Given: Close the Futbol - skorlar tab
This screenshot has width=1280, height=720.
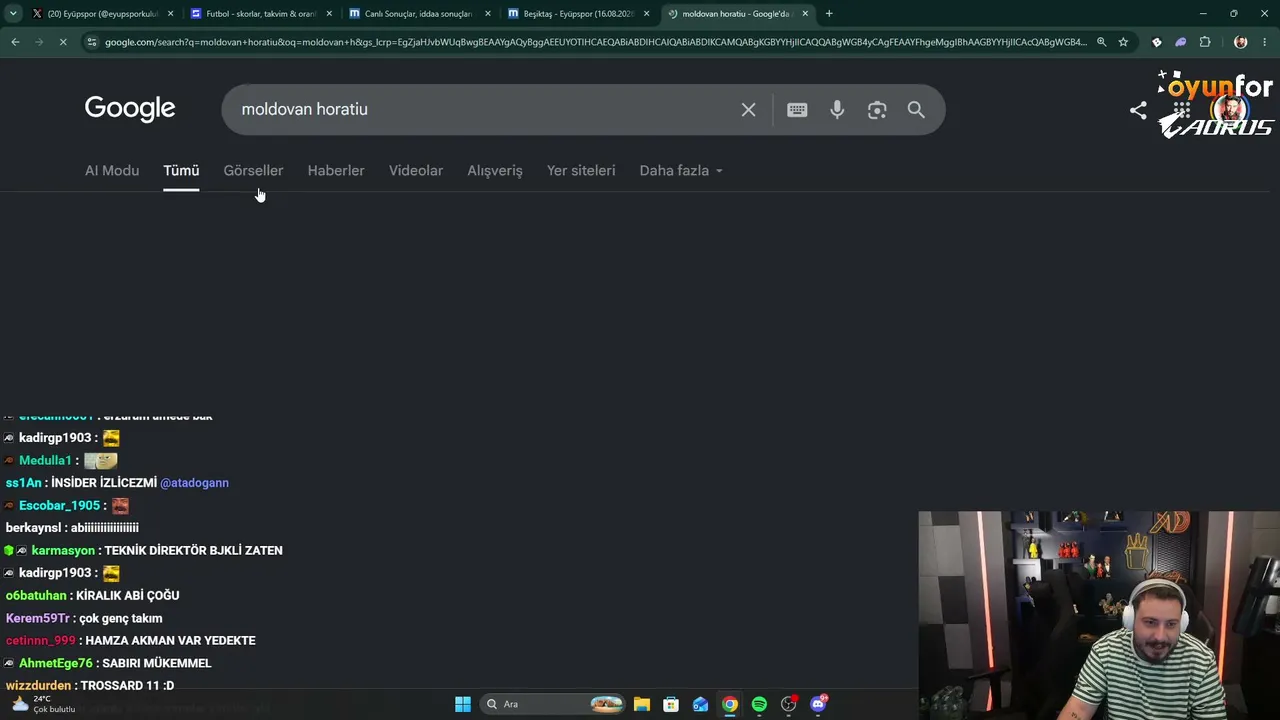Looking at the screenshot, I should point(329,14).
